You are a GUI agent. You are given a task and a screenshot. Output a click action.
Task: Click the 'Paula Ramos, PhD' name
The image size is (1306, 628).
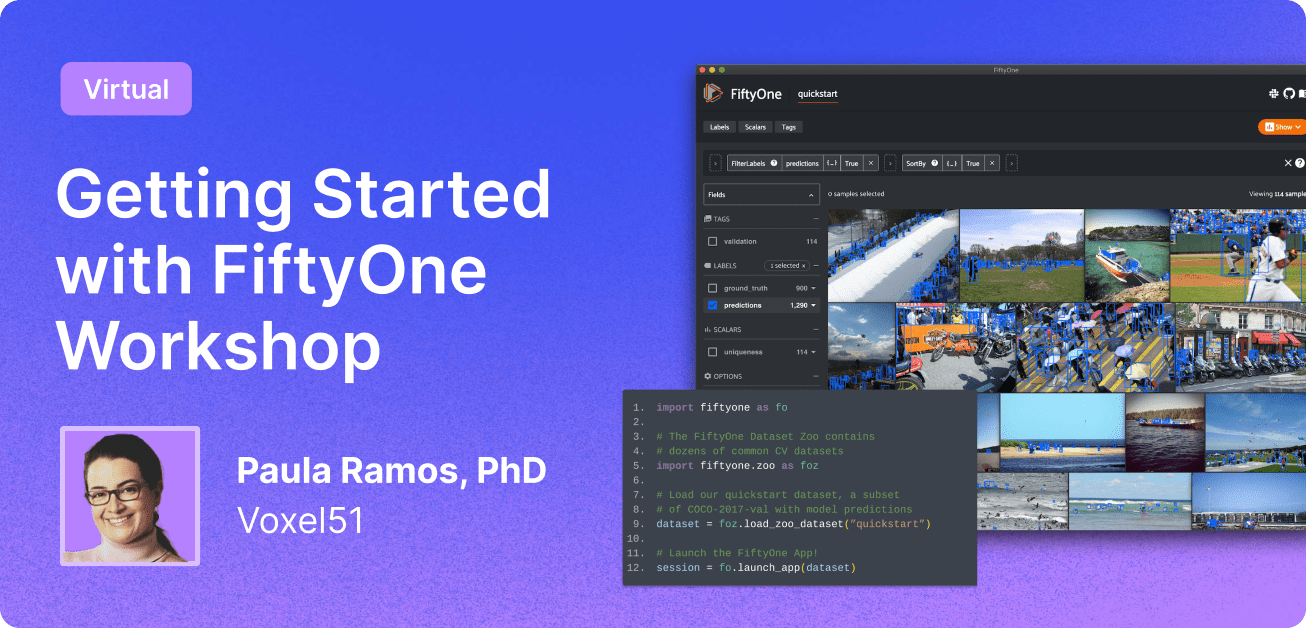point(391,471)
